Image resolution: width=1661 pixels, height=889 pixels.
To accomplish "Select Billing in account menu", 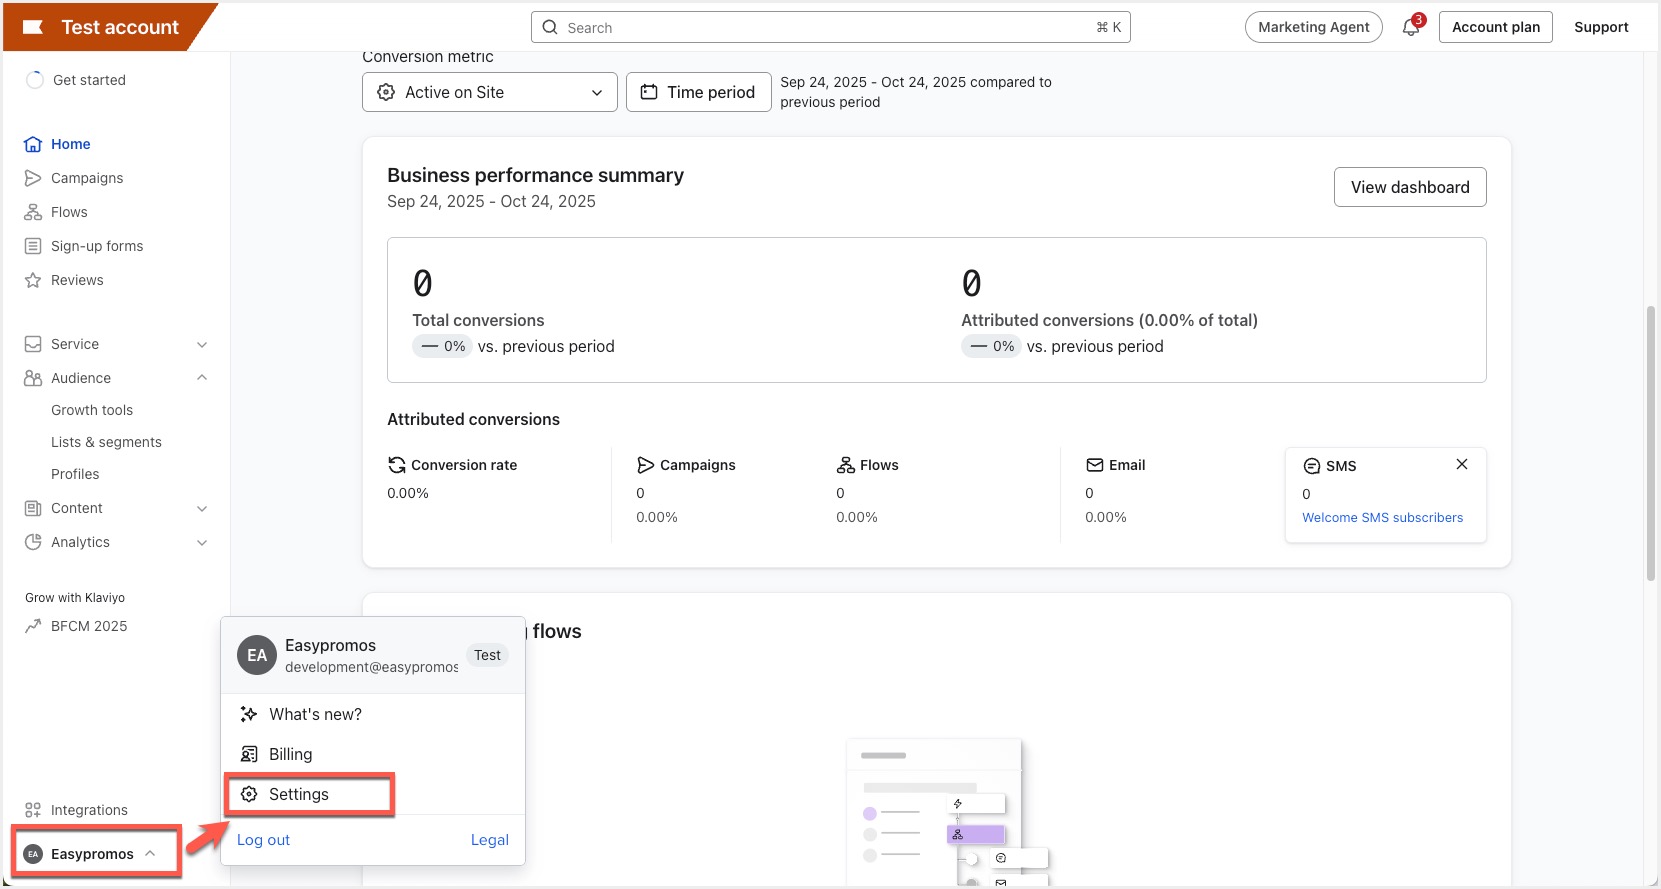I will (290, 754).
